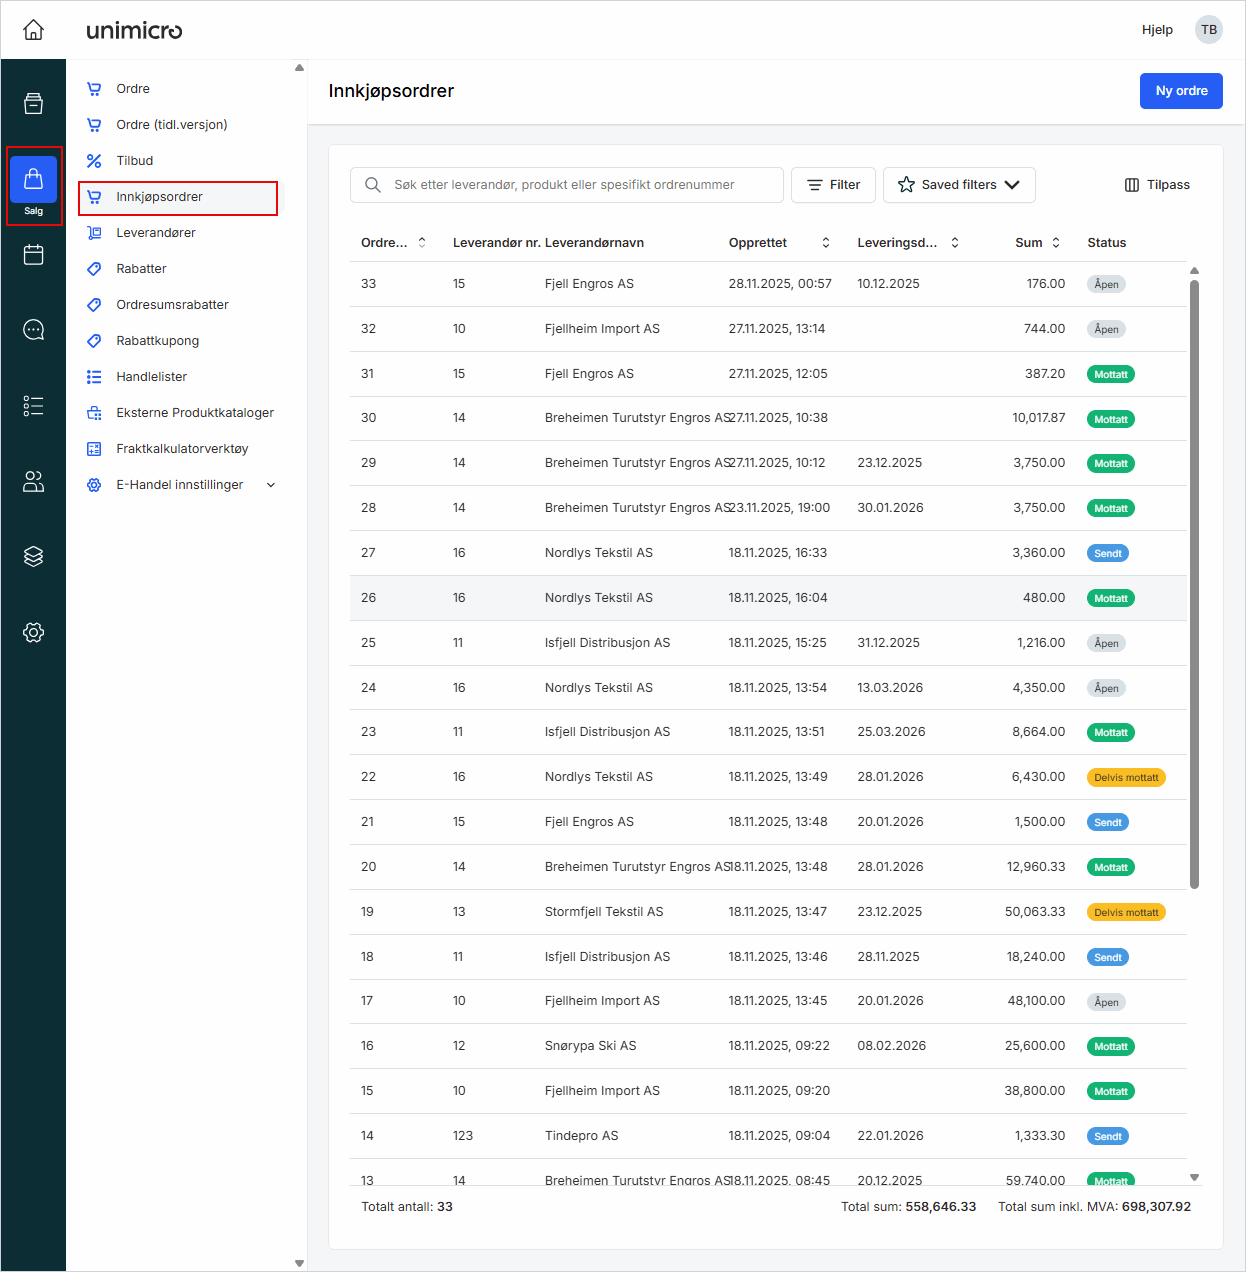Sort orders by Opprettet column
1246x1272 pixels.
tap(825, 243)
